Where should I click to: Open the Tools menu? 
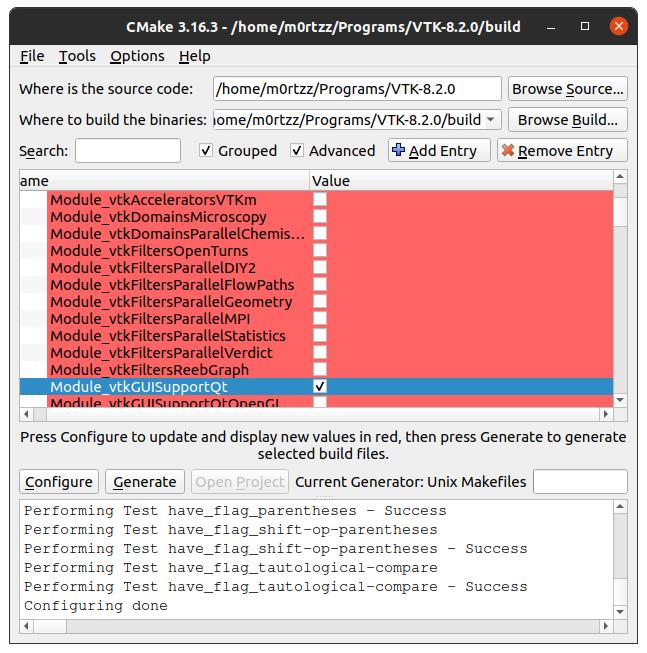[77, 56]
